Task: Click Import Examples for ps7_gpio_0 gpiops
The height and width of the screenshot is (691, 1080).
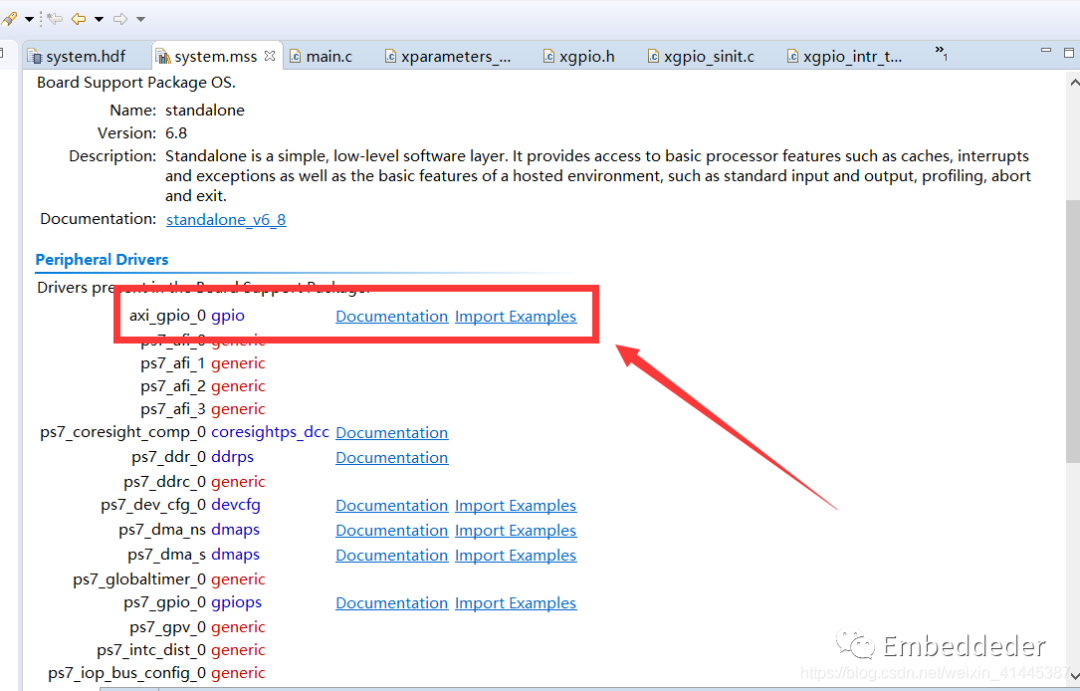Action: point(515,604)
